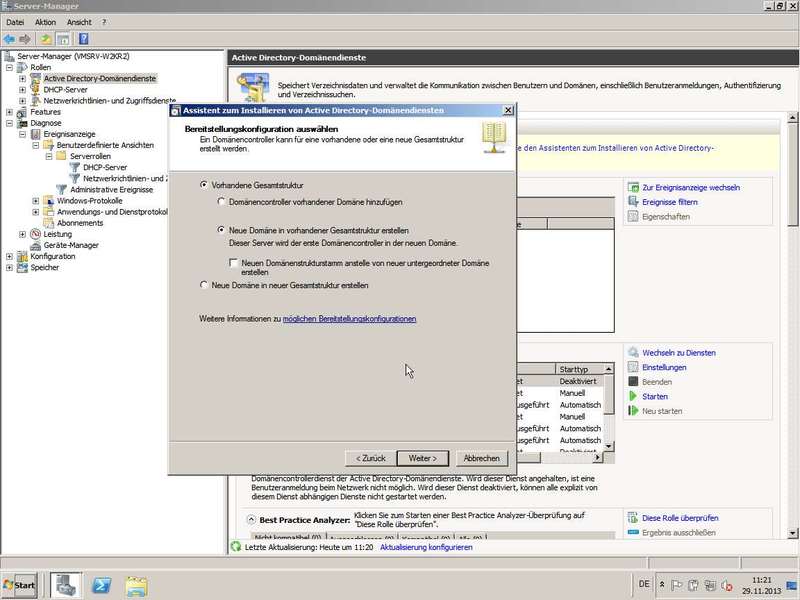Select DHCP-Server under Rollen in tree
This screenshot has width=800, height=600.
(65, 89)
